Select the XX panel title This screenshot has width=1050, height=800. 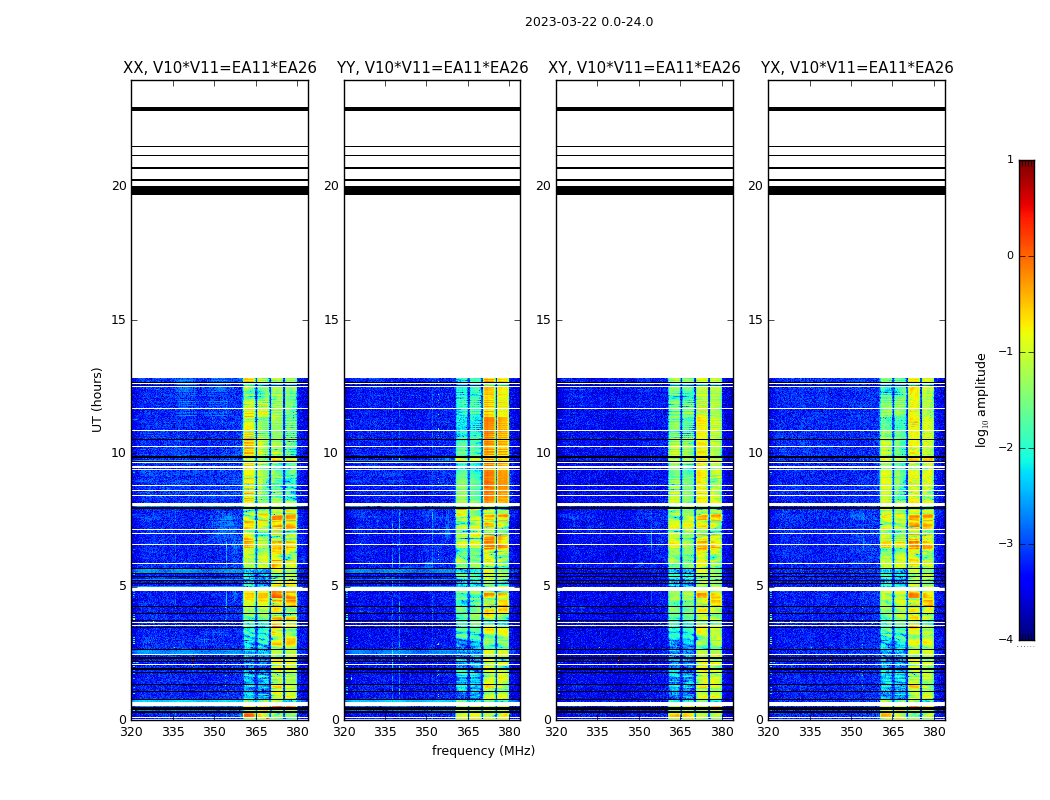[220, 68]
